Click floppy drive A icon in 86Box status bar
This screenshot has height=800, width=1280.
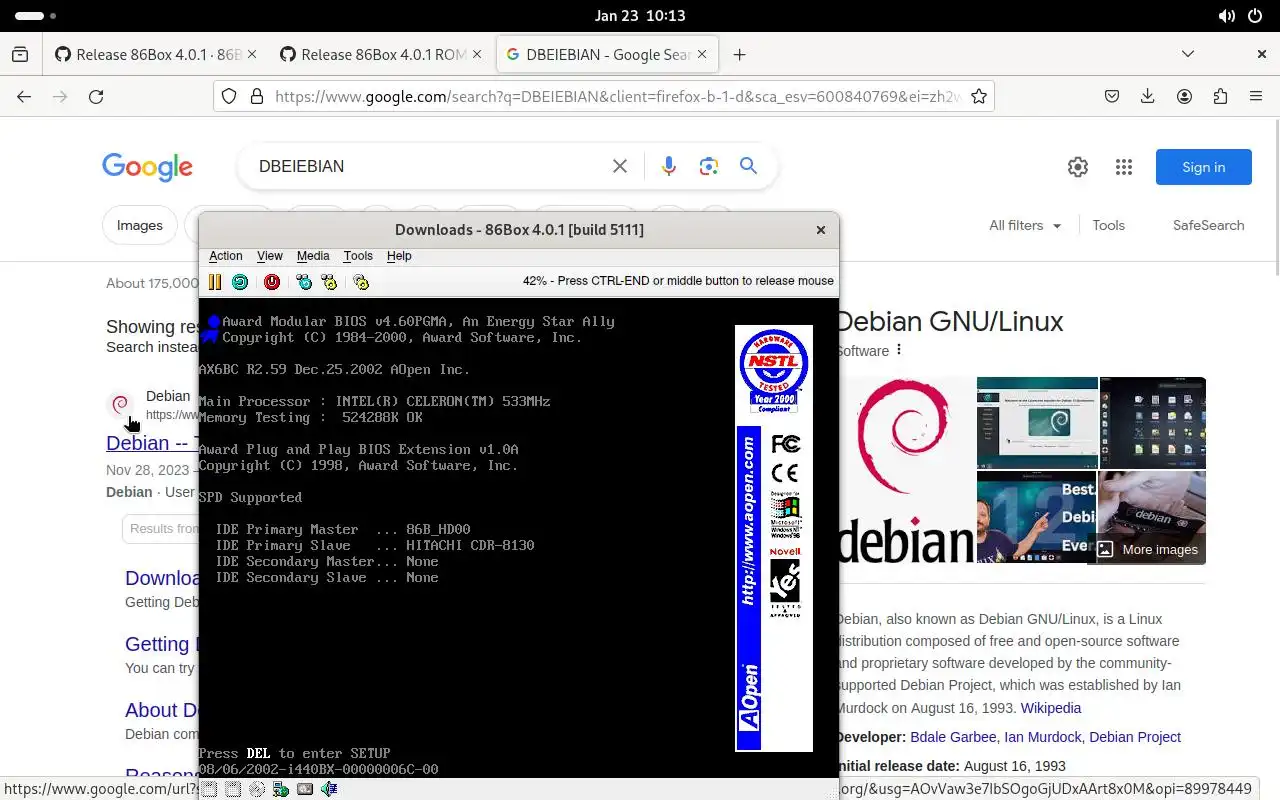coord(209,789)
